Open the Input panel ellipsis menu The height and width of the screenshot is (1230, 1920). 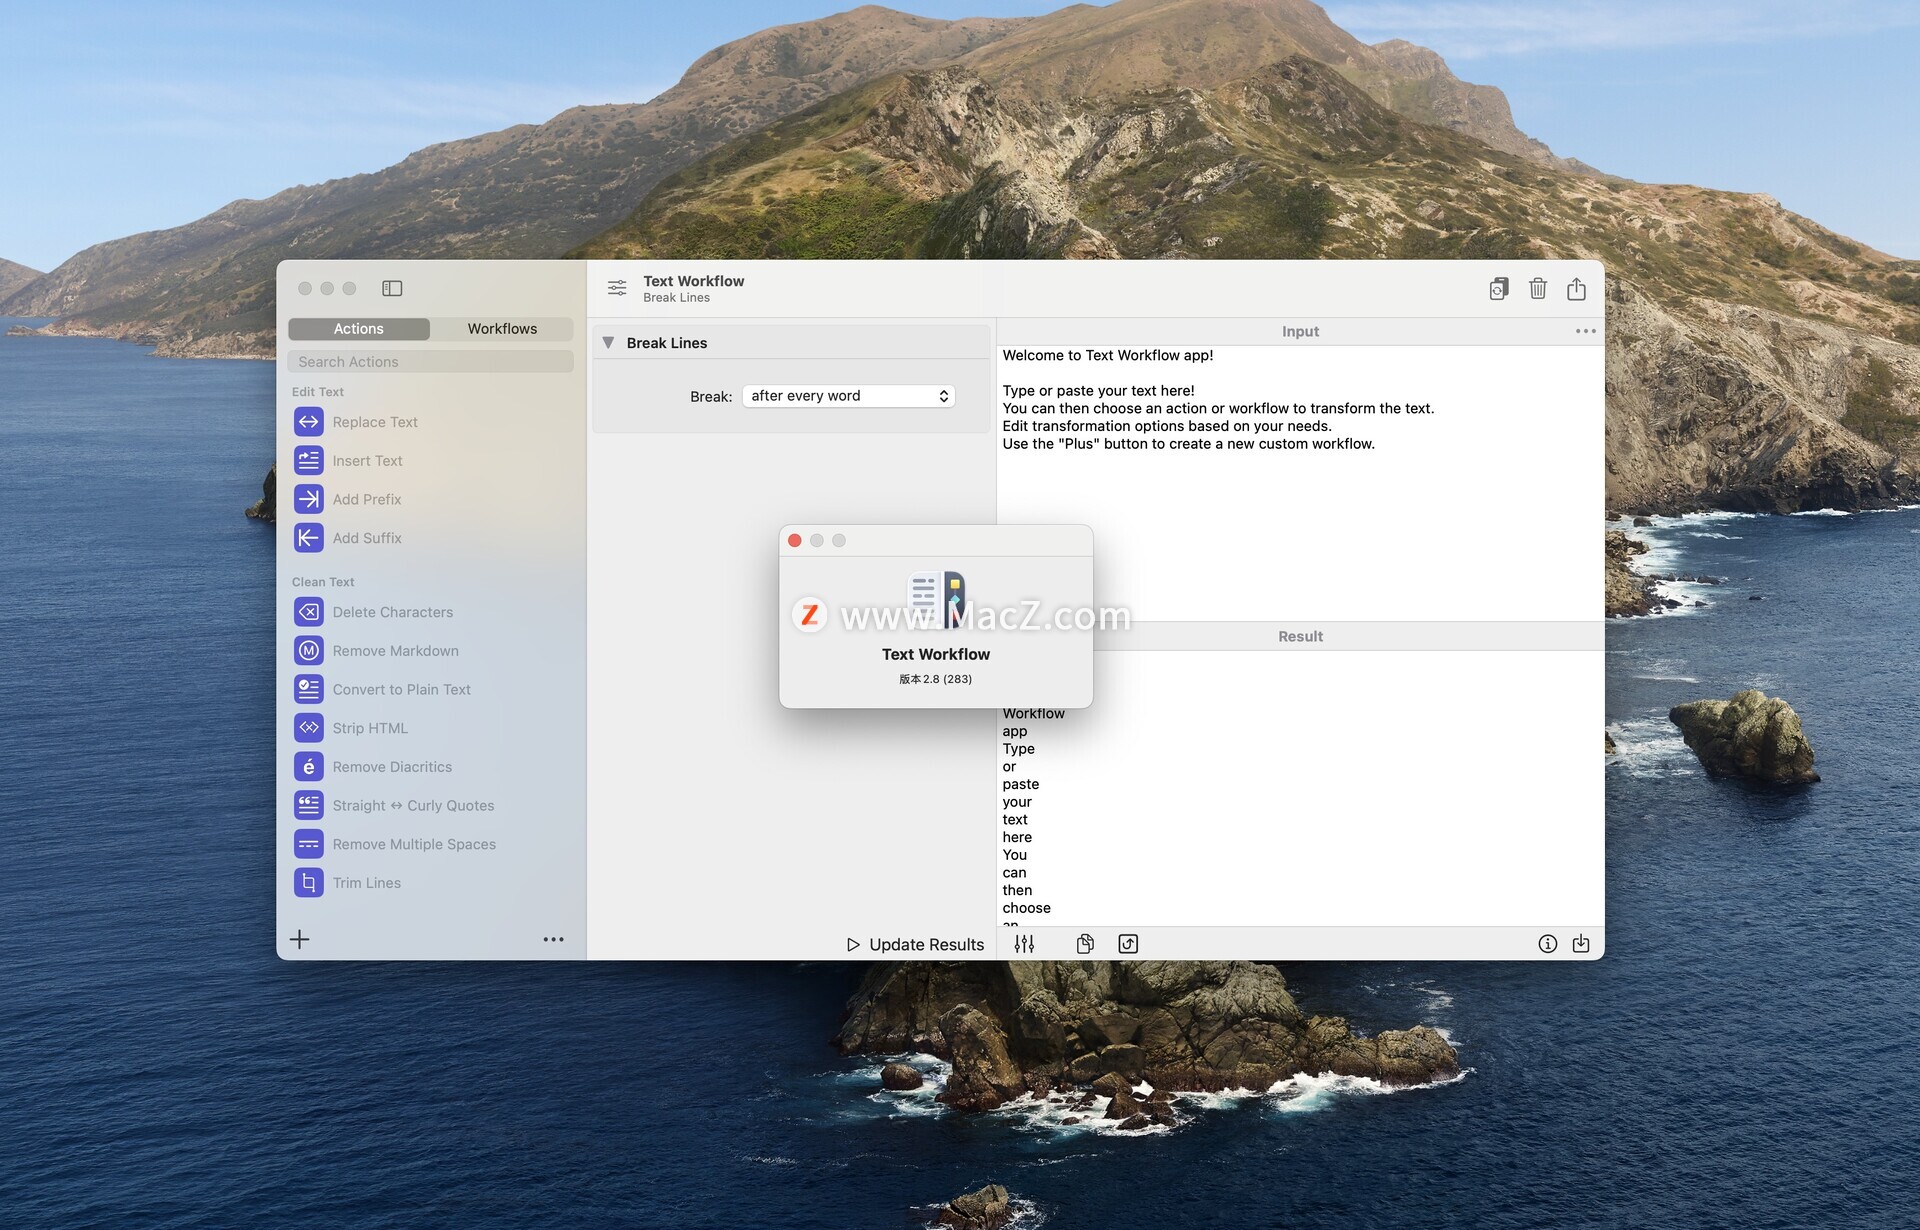(1586, 331)
